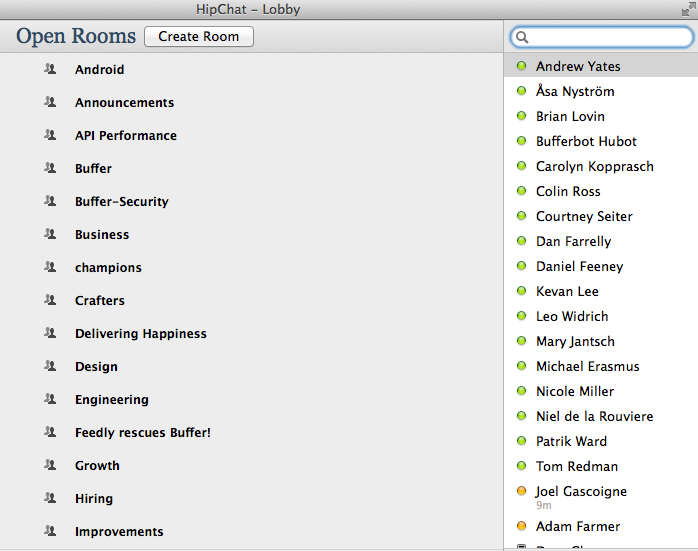Click the room icon beside champions
698x551 pixels.
pyautogui.click(x=50, y=267)
